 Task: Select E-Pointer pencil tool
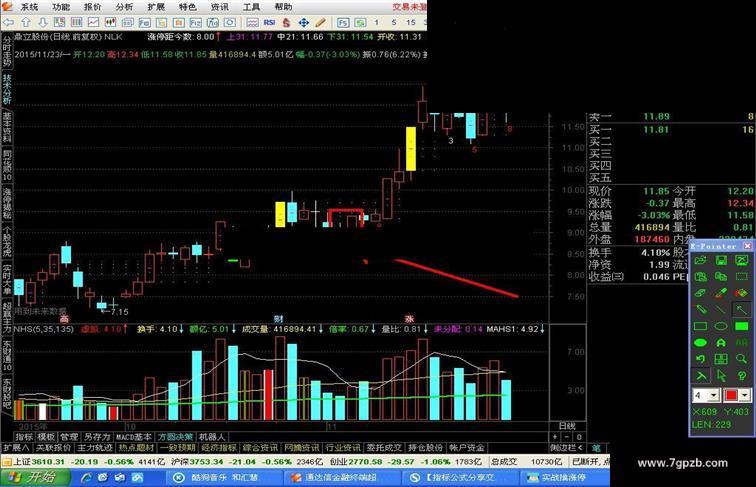(x=701, y=309)
